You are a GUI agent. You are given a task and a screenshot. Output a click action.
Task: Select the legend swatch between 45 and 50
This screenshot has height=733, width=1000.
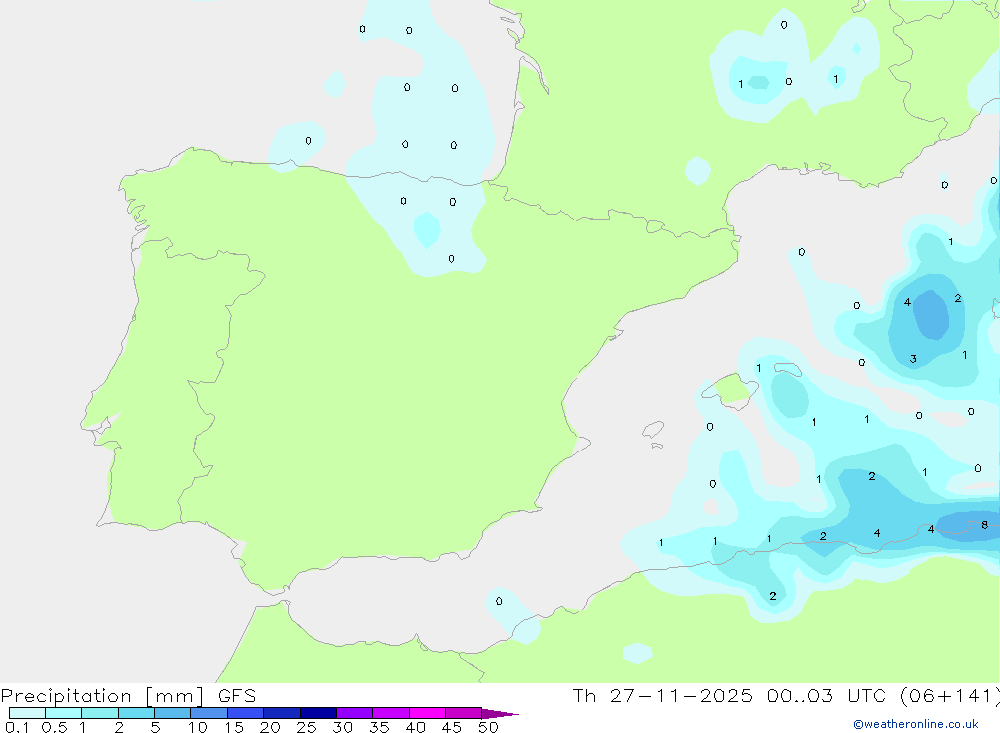464,713
